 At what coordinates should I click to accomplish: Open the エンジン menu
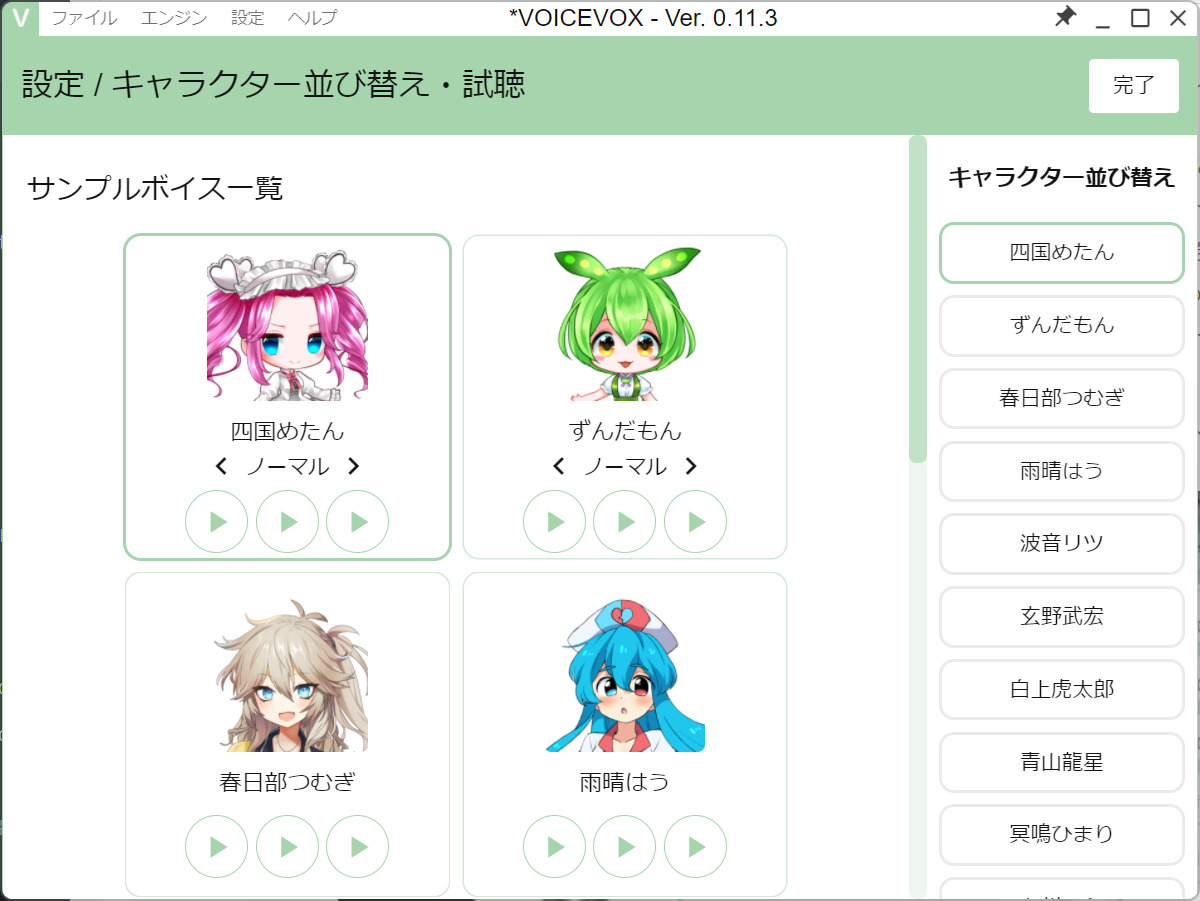(174, 18)
